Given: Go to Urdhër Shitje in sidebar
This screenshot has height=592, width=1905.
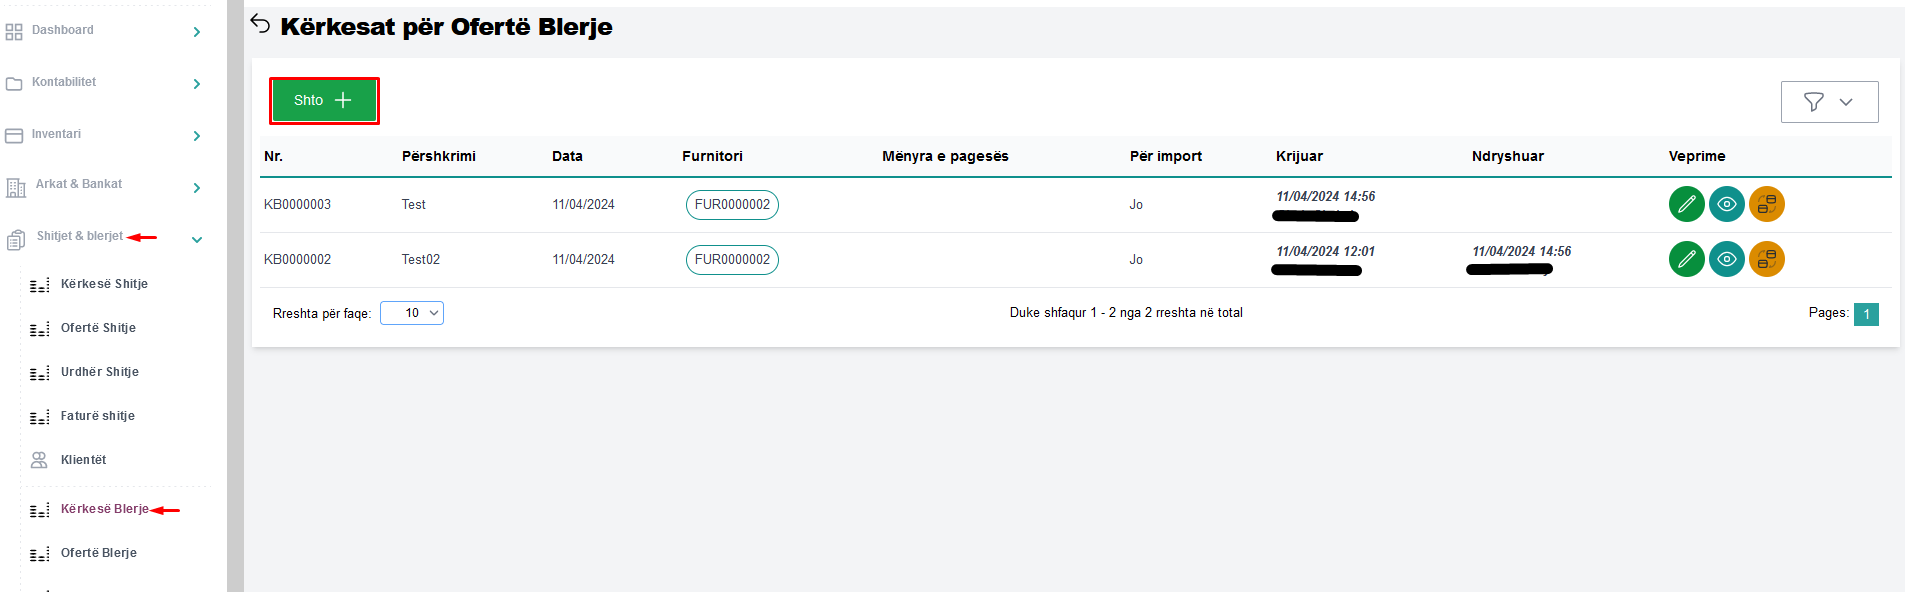Looking at the screenshot, I should click(x=99, y=372).
